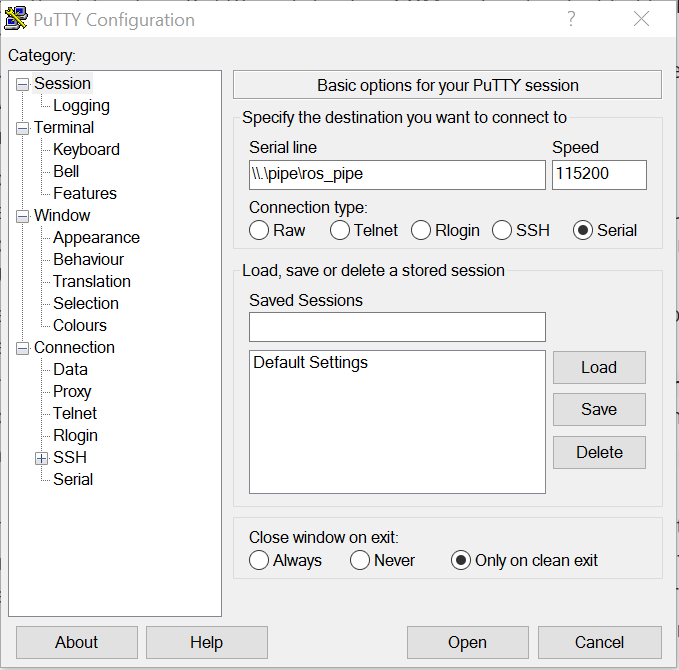Click the title bar help question mark
Viewport: 679px width, 670px height.
pyautogui.click(x=571, y=19)
